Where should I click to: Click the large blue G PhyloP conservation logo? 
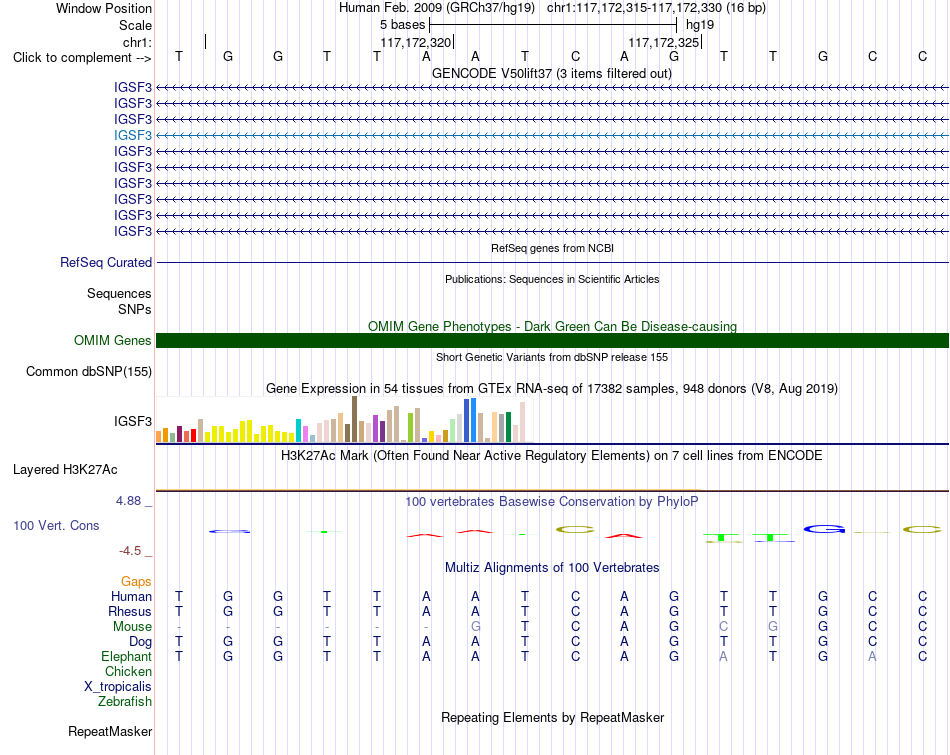point(823,530)
